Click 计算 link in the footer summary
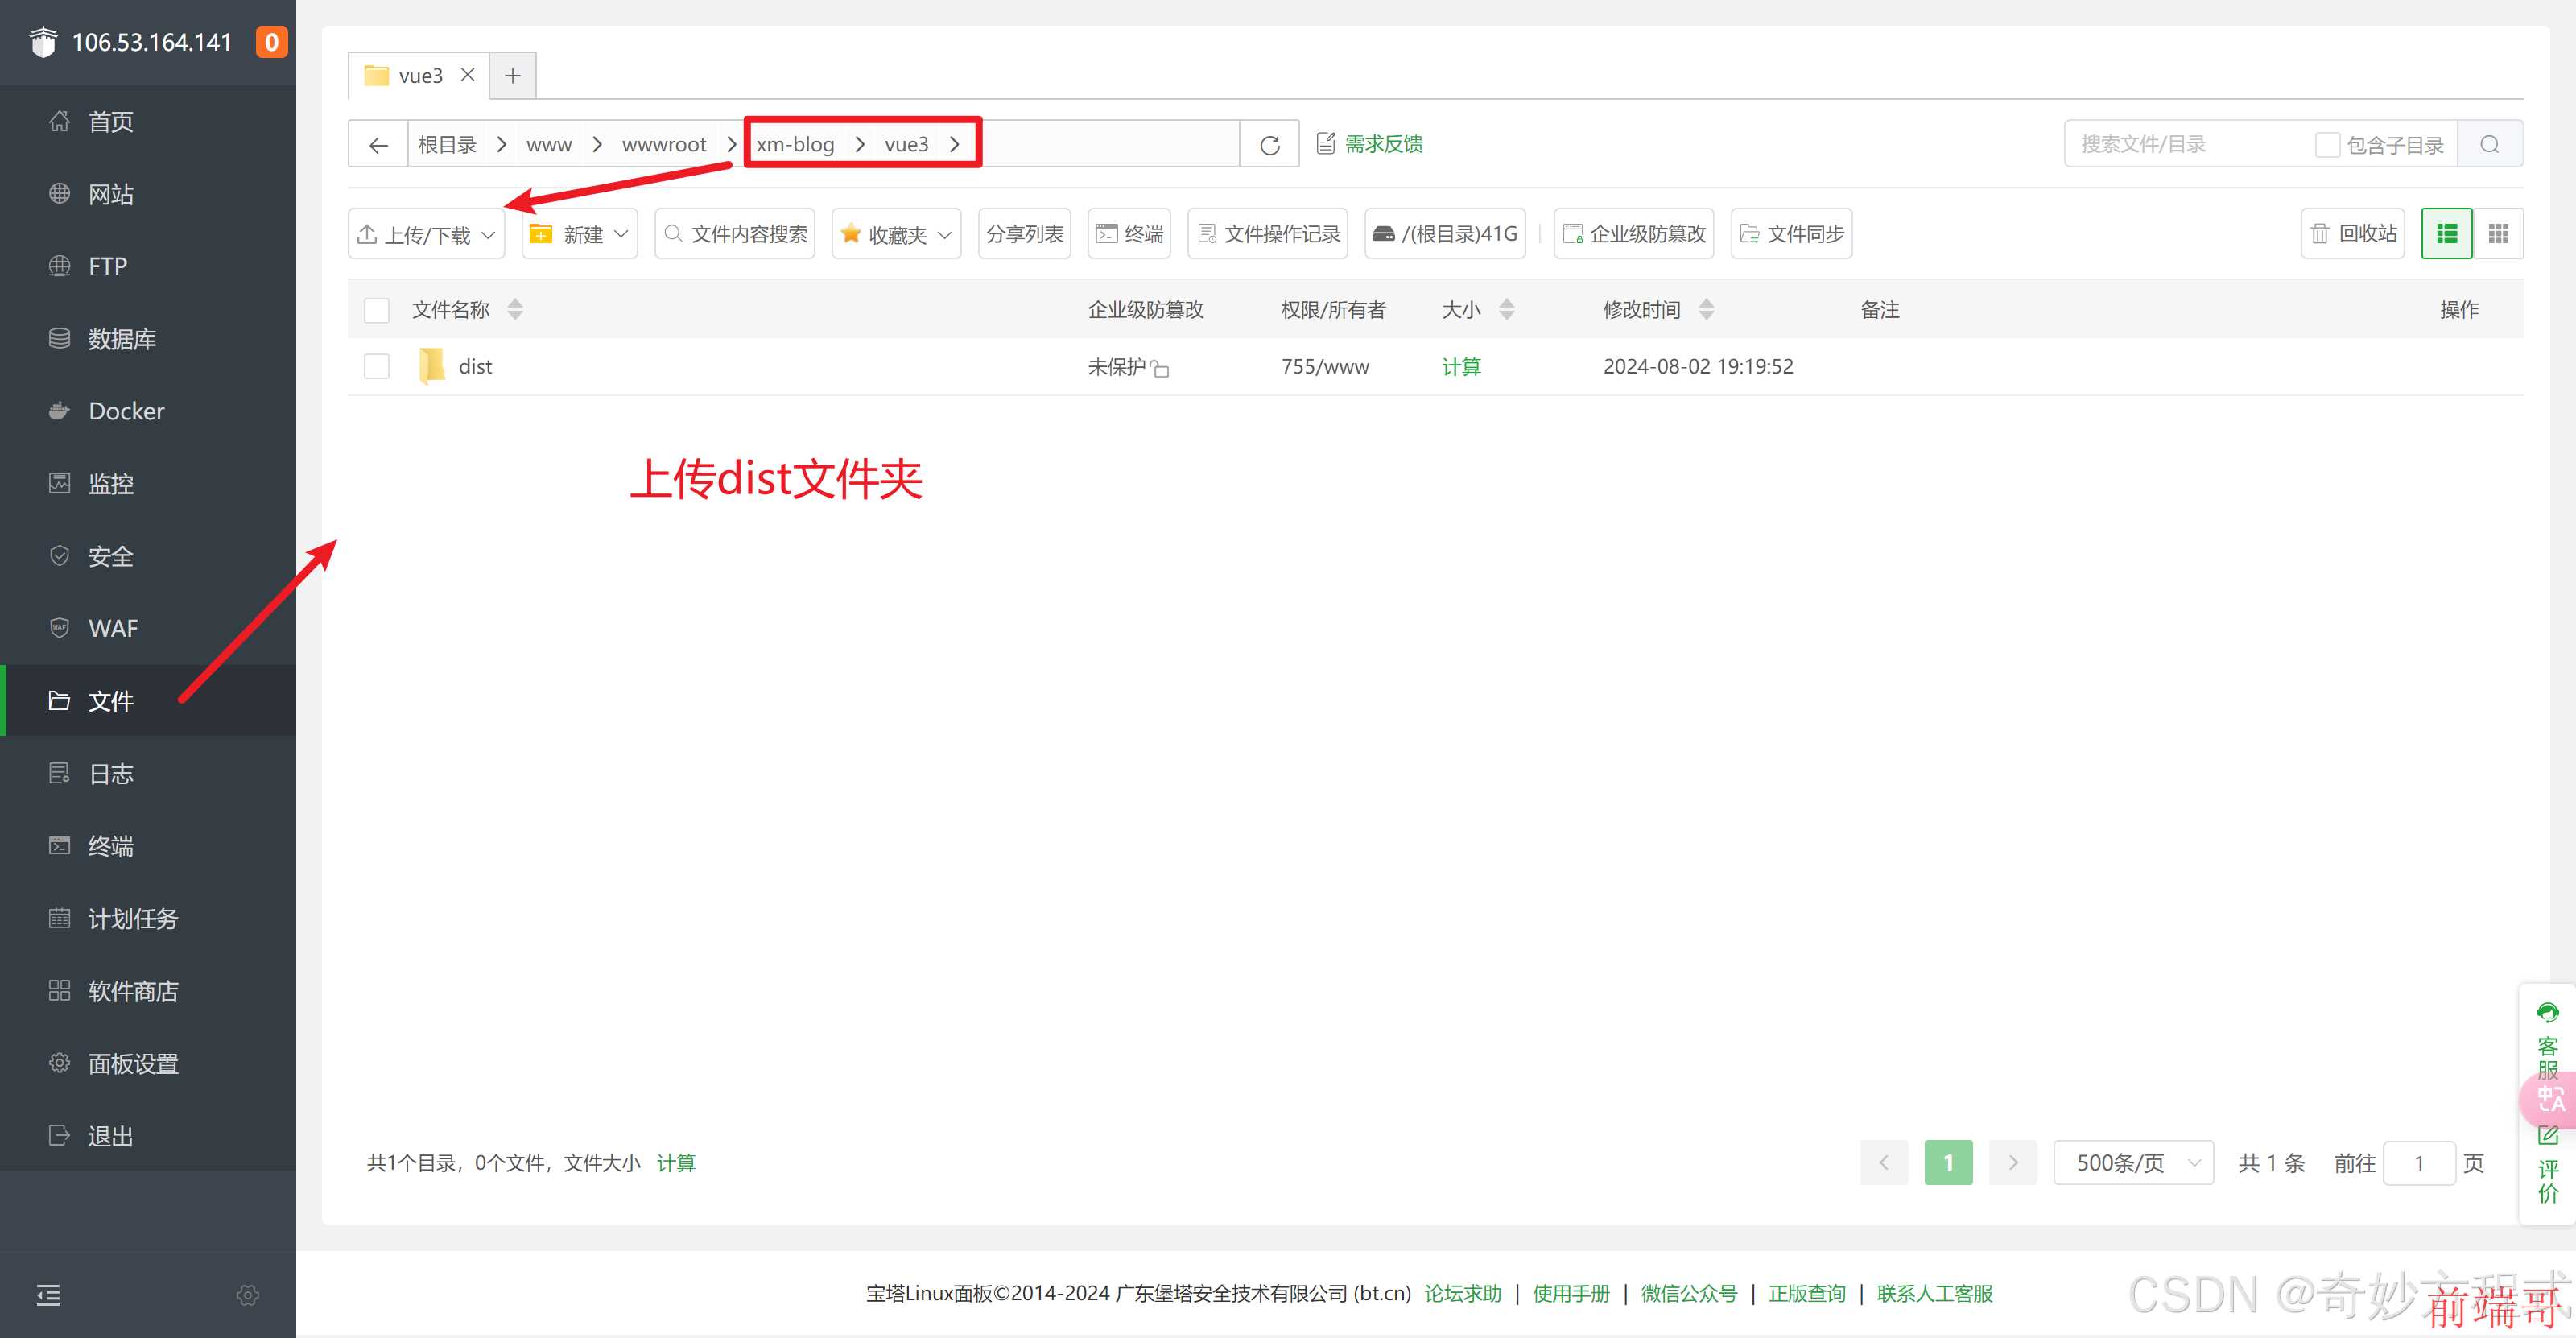 pos(676,1163)
